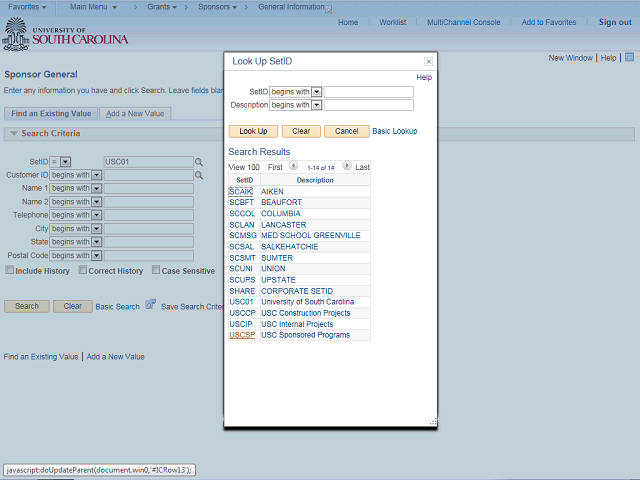Open SetID operator dropdown in dialog
The height and width of the screenshot is (480, 640).
tap(316, 92)
